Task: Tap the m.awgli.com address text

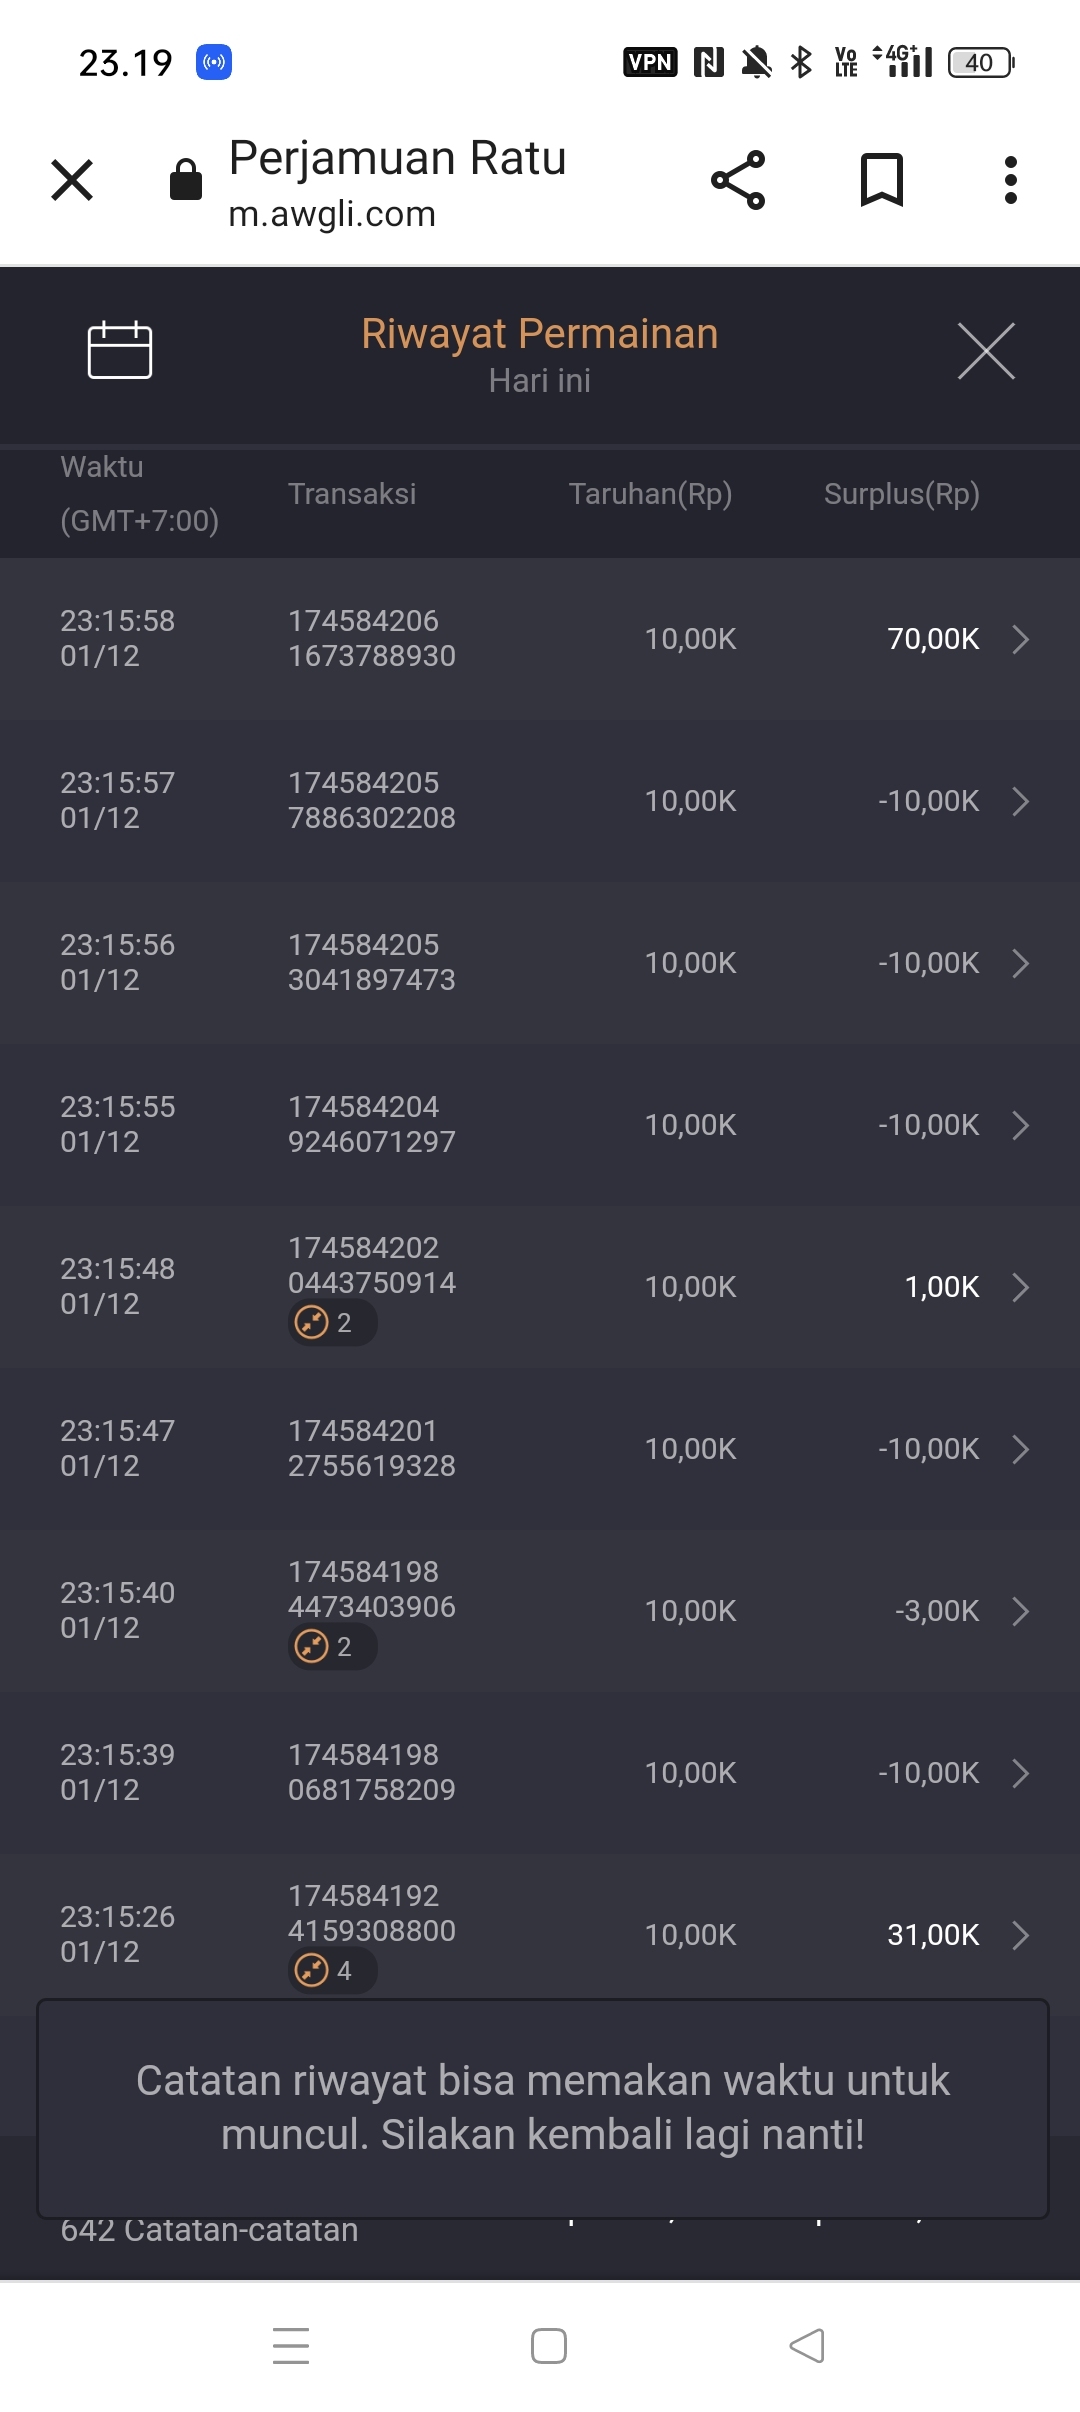Action: [x=332, y=214]
